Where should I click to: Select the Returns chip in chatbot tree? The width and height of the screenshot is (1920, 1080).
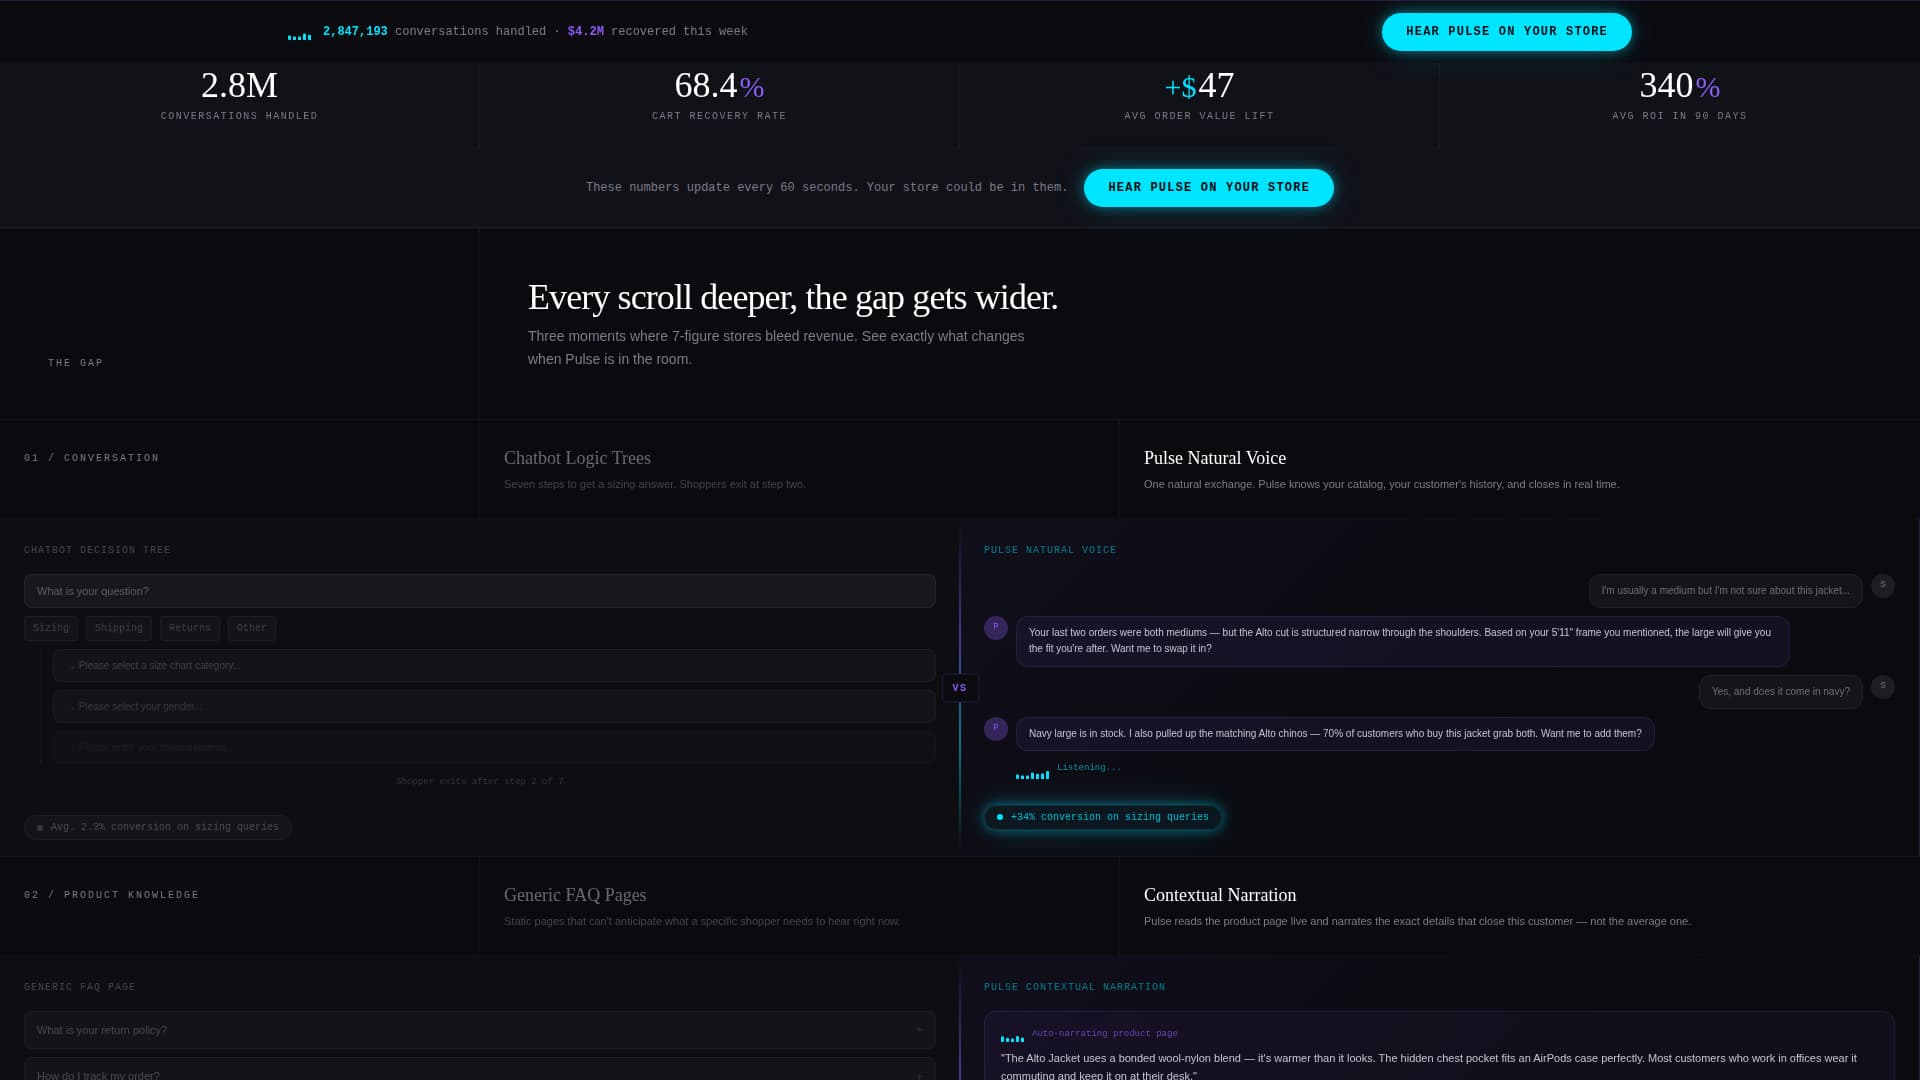coord(190,628)
